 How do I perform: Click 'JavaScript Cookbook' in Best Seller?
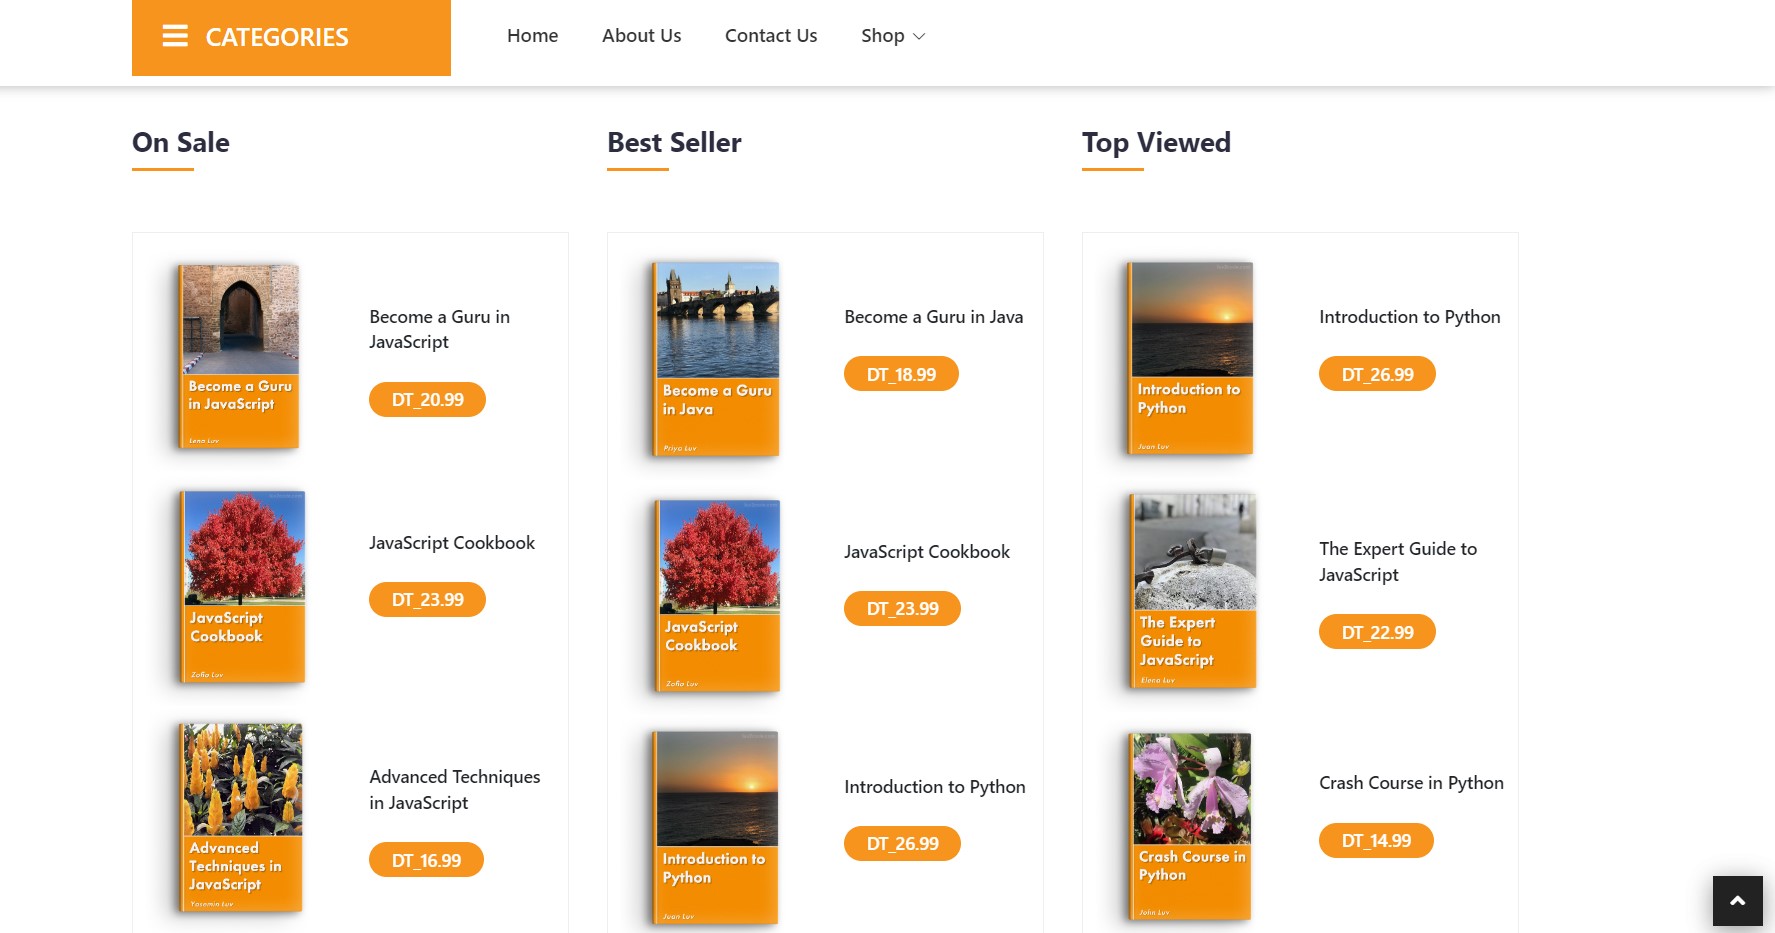tap(926, 551)
